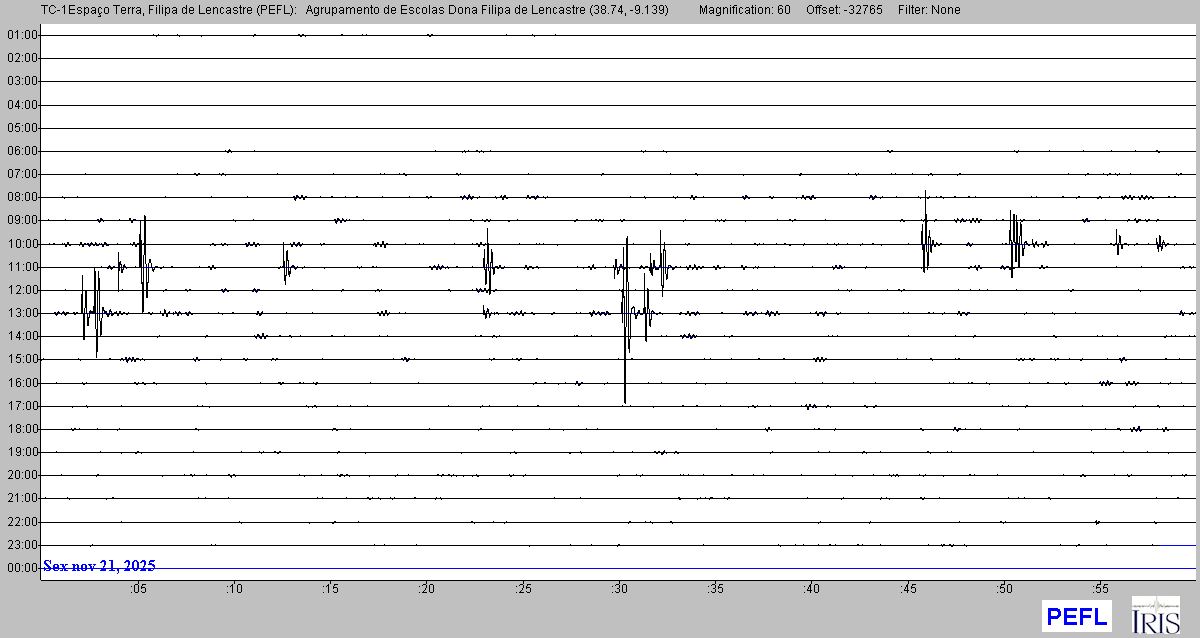Click the 10:00 hour row label
The height and width of the screenshot is (638, 1200).
click(22, 244)
